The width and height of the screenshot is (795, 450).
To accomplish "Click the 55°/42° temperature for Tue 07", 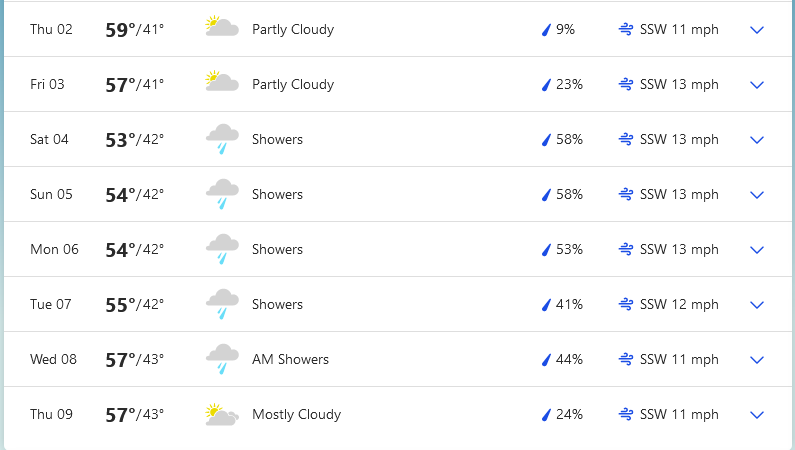I will point(134,305).
